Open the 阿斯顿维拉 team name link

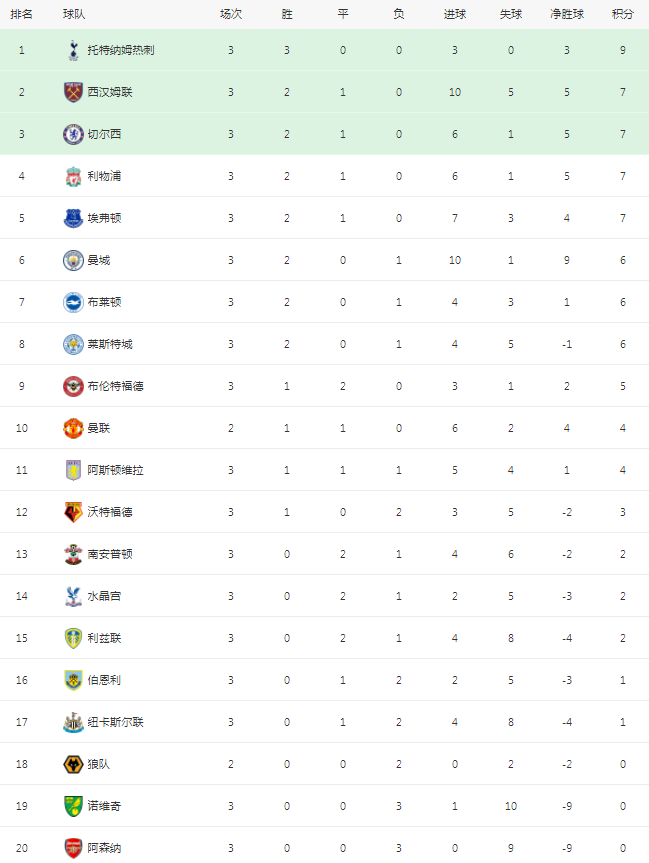[x=116, y=470]
